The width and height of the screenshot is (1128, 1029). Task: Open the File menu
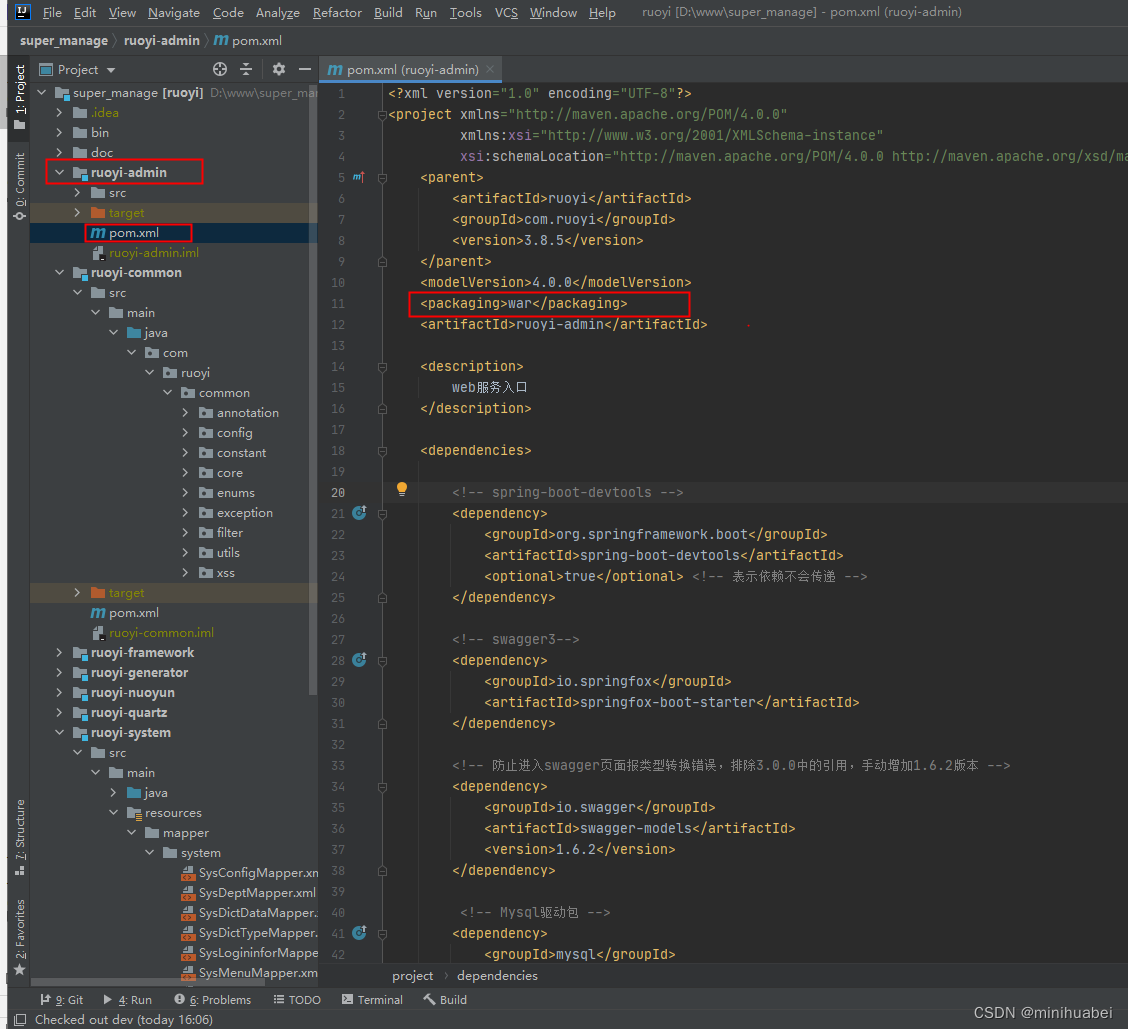point(52,12)
